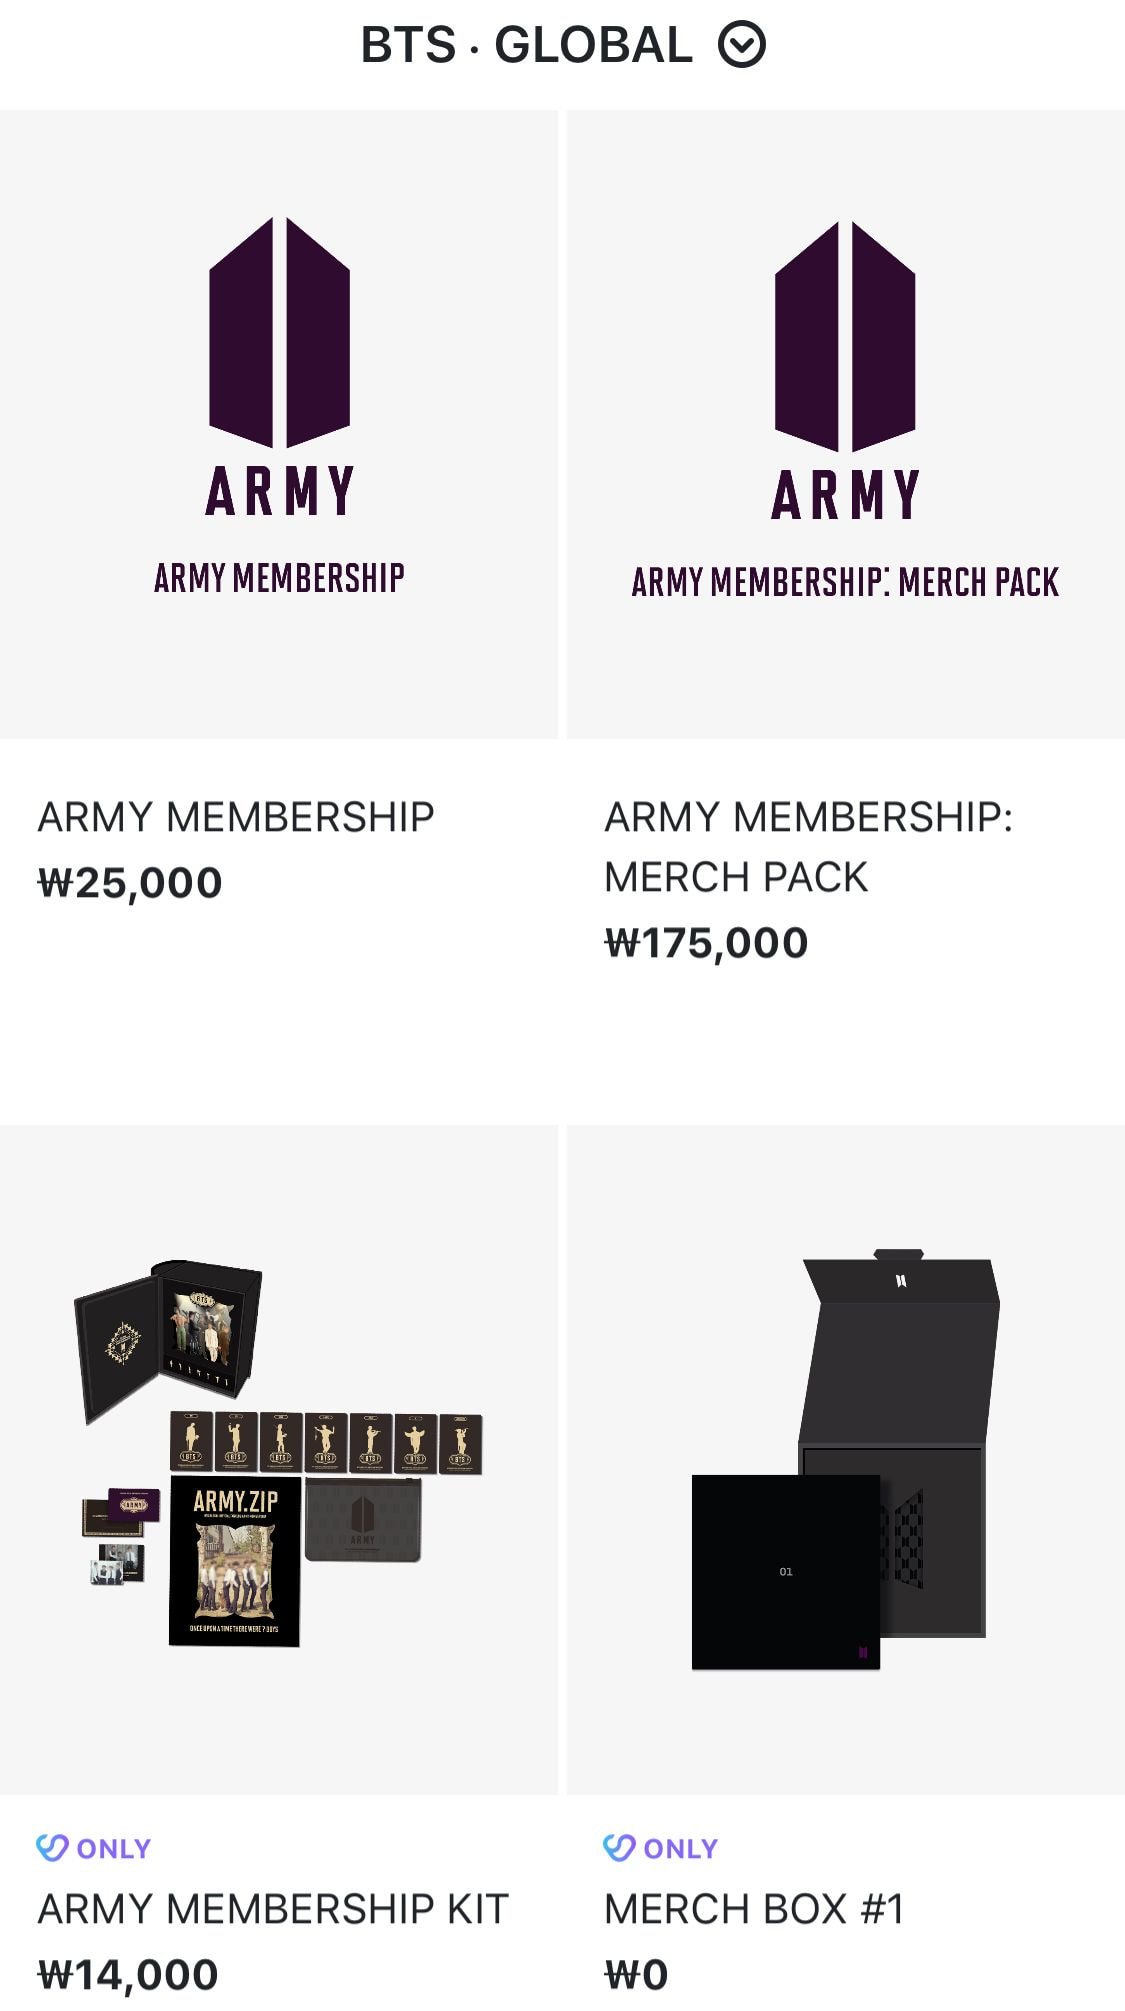The width and height of the screenshot is (1125, 2011).
Task: Tap the ₩175,000 price of MERCH PACK
Action: point(706,943)
